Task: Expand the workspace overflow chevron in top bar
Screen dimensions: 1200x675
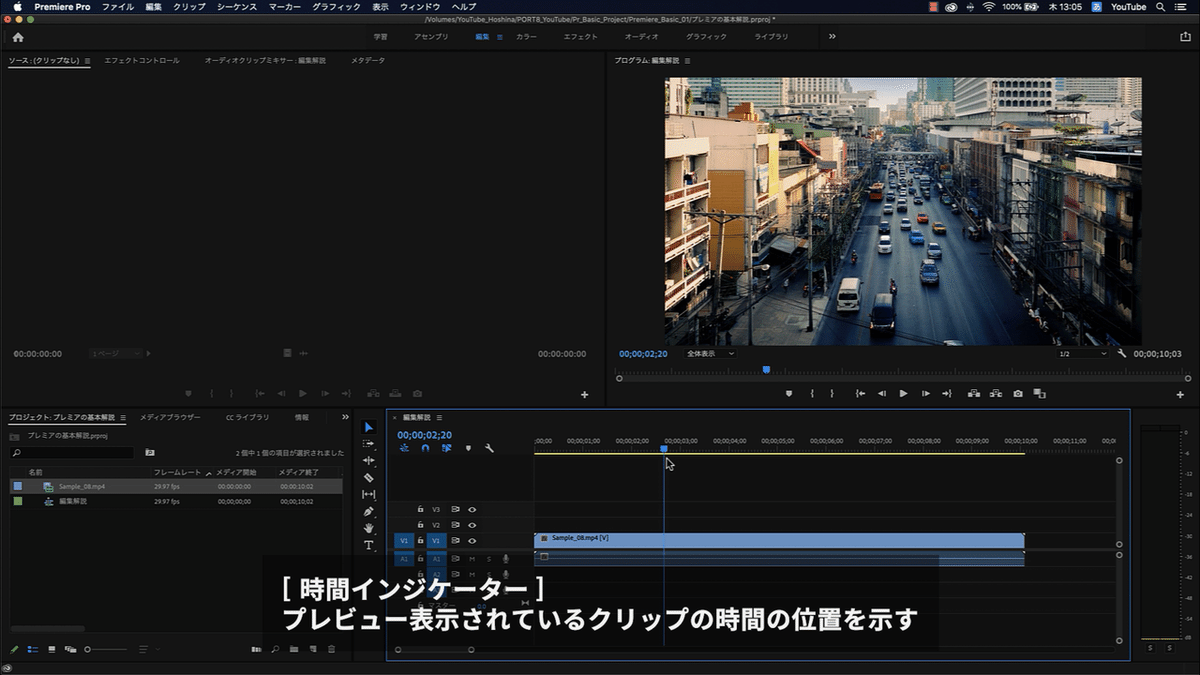Action: pos(832,37)
